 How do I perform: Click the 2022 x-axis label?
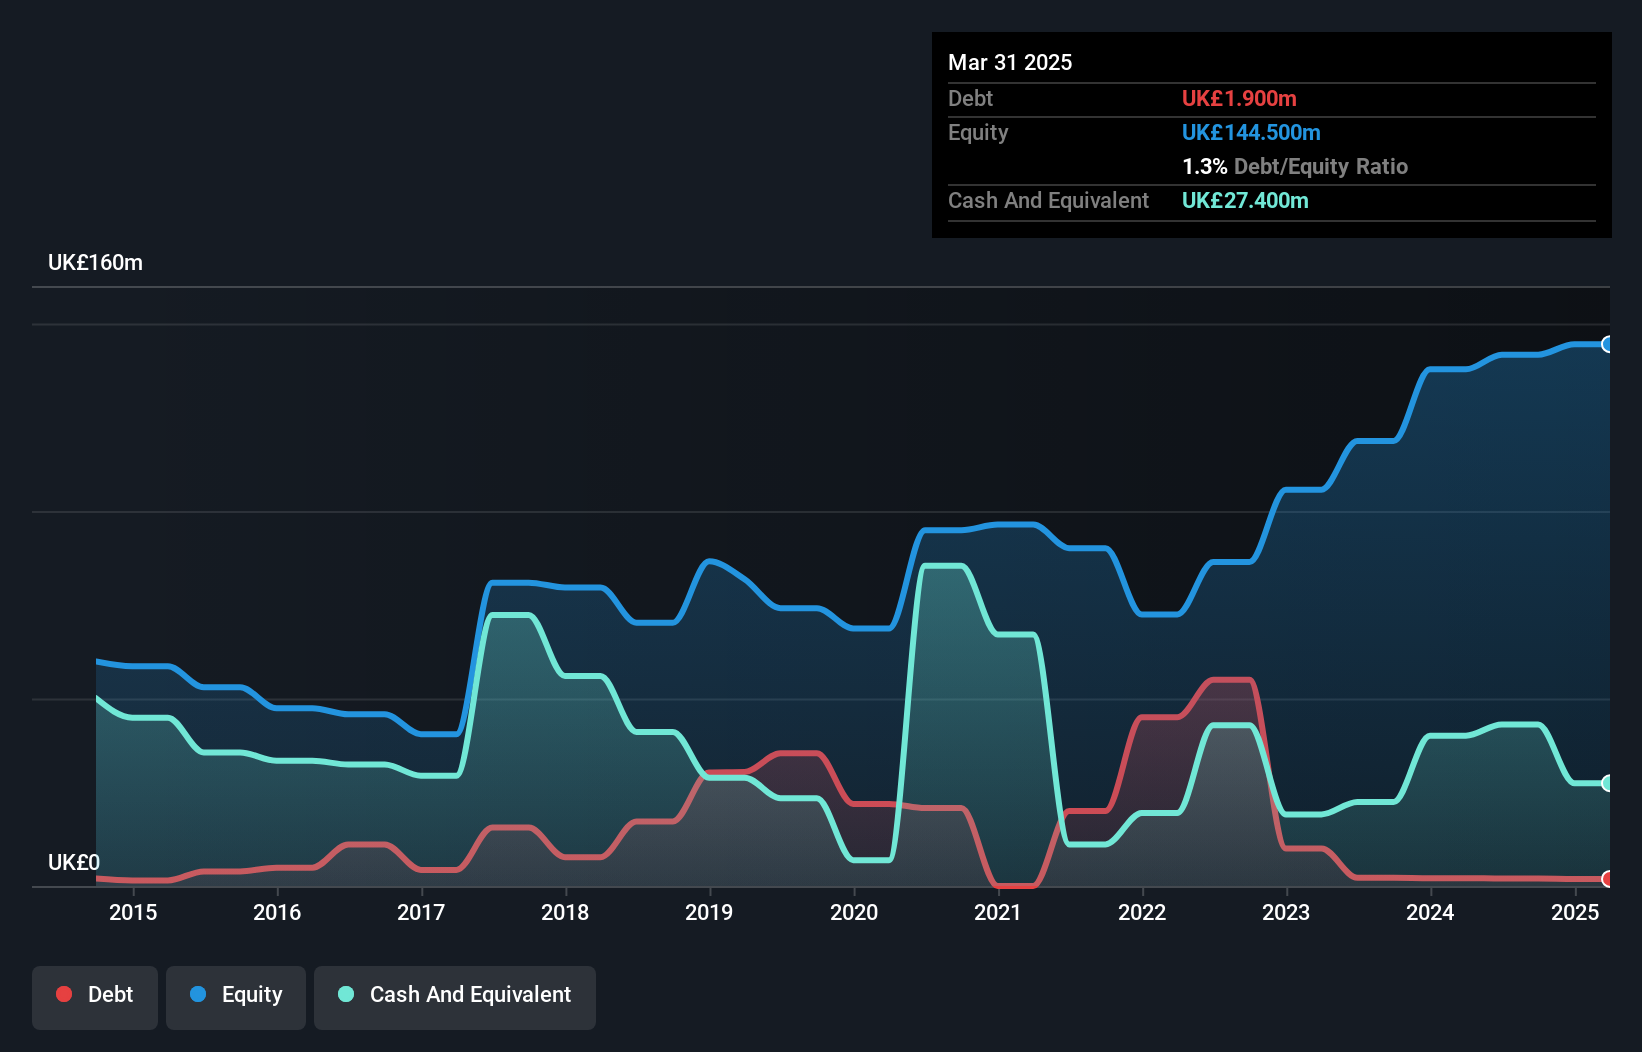tap(1142, 912)
